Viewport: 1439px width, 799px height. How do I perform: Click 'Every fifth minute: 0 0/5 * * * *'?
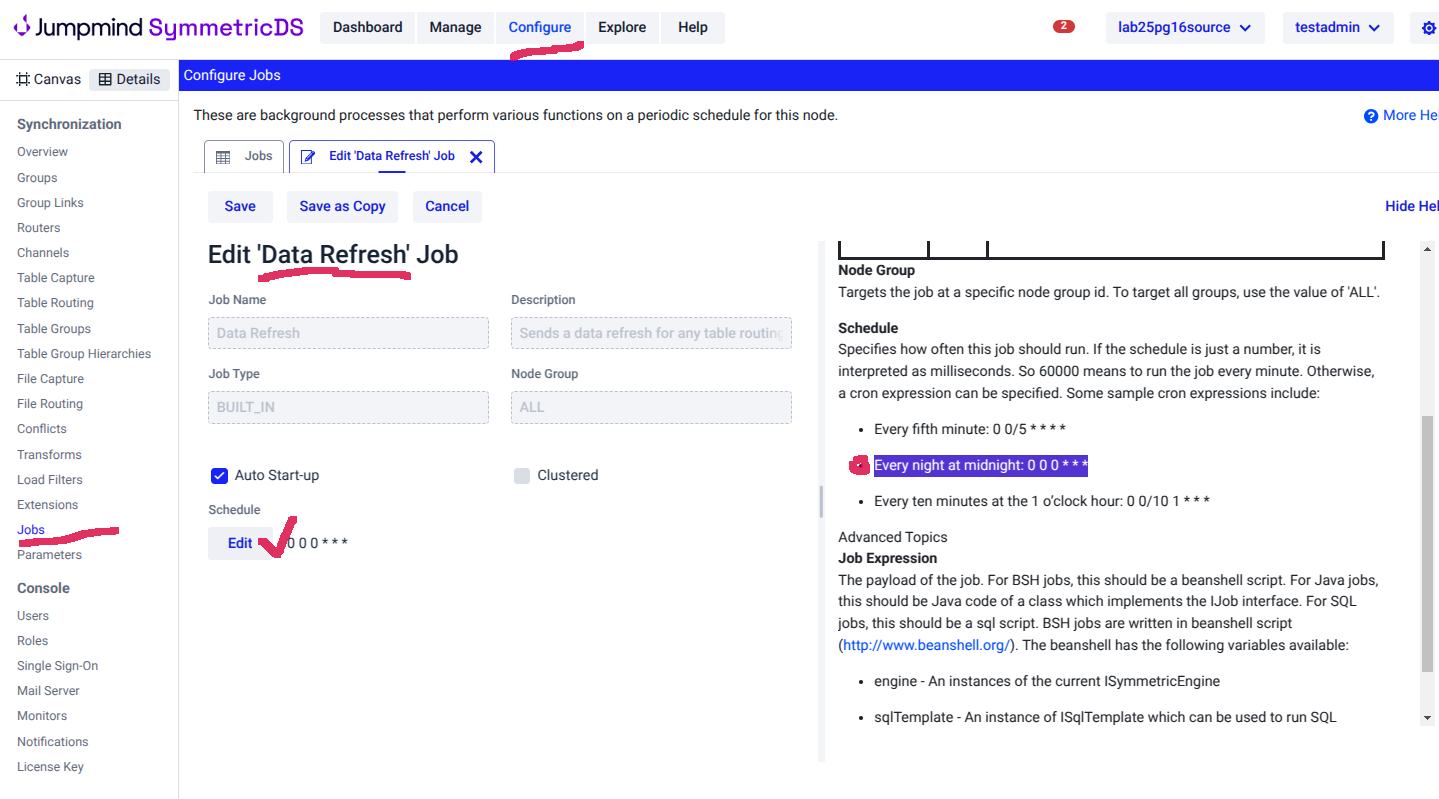[970, 429]
